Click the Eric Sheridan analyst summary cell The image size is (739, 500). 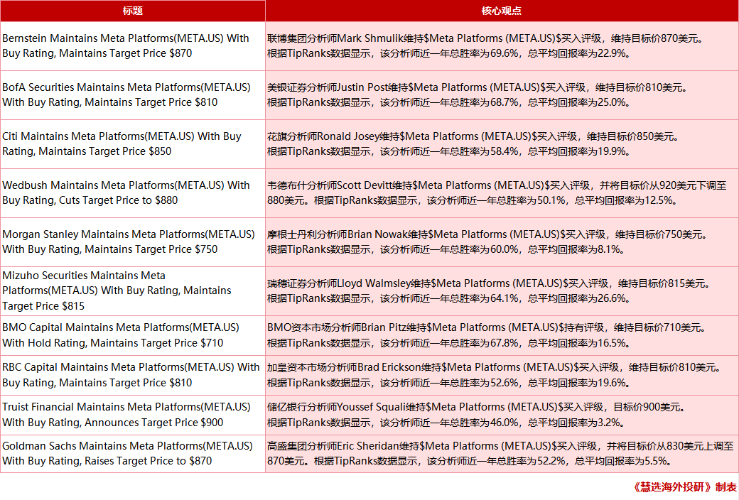coord(502,454)
